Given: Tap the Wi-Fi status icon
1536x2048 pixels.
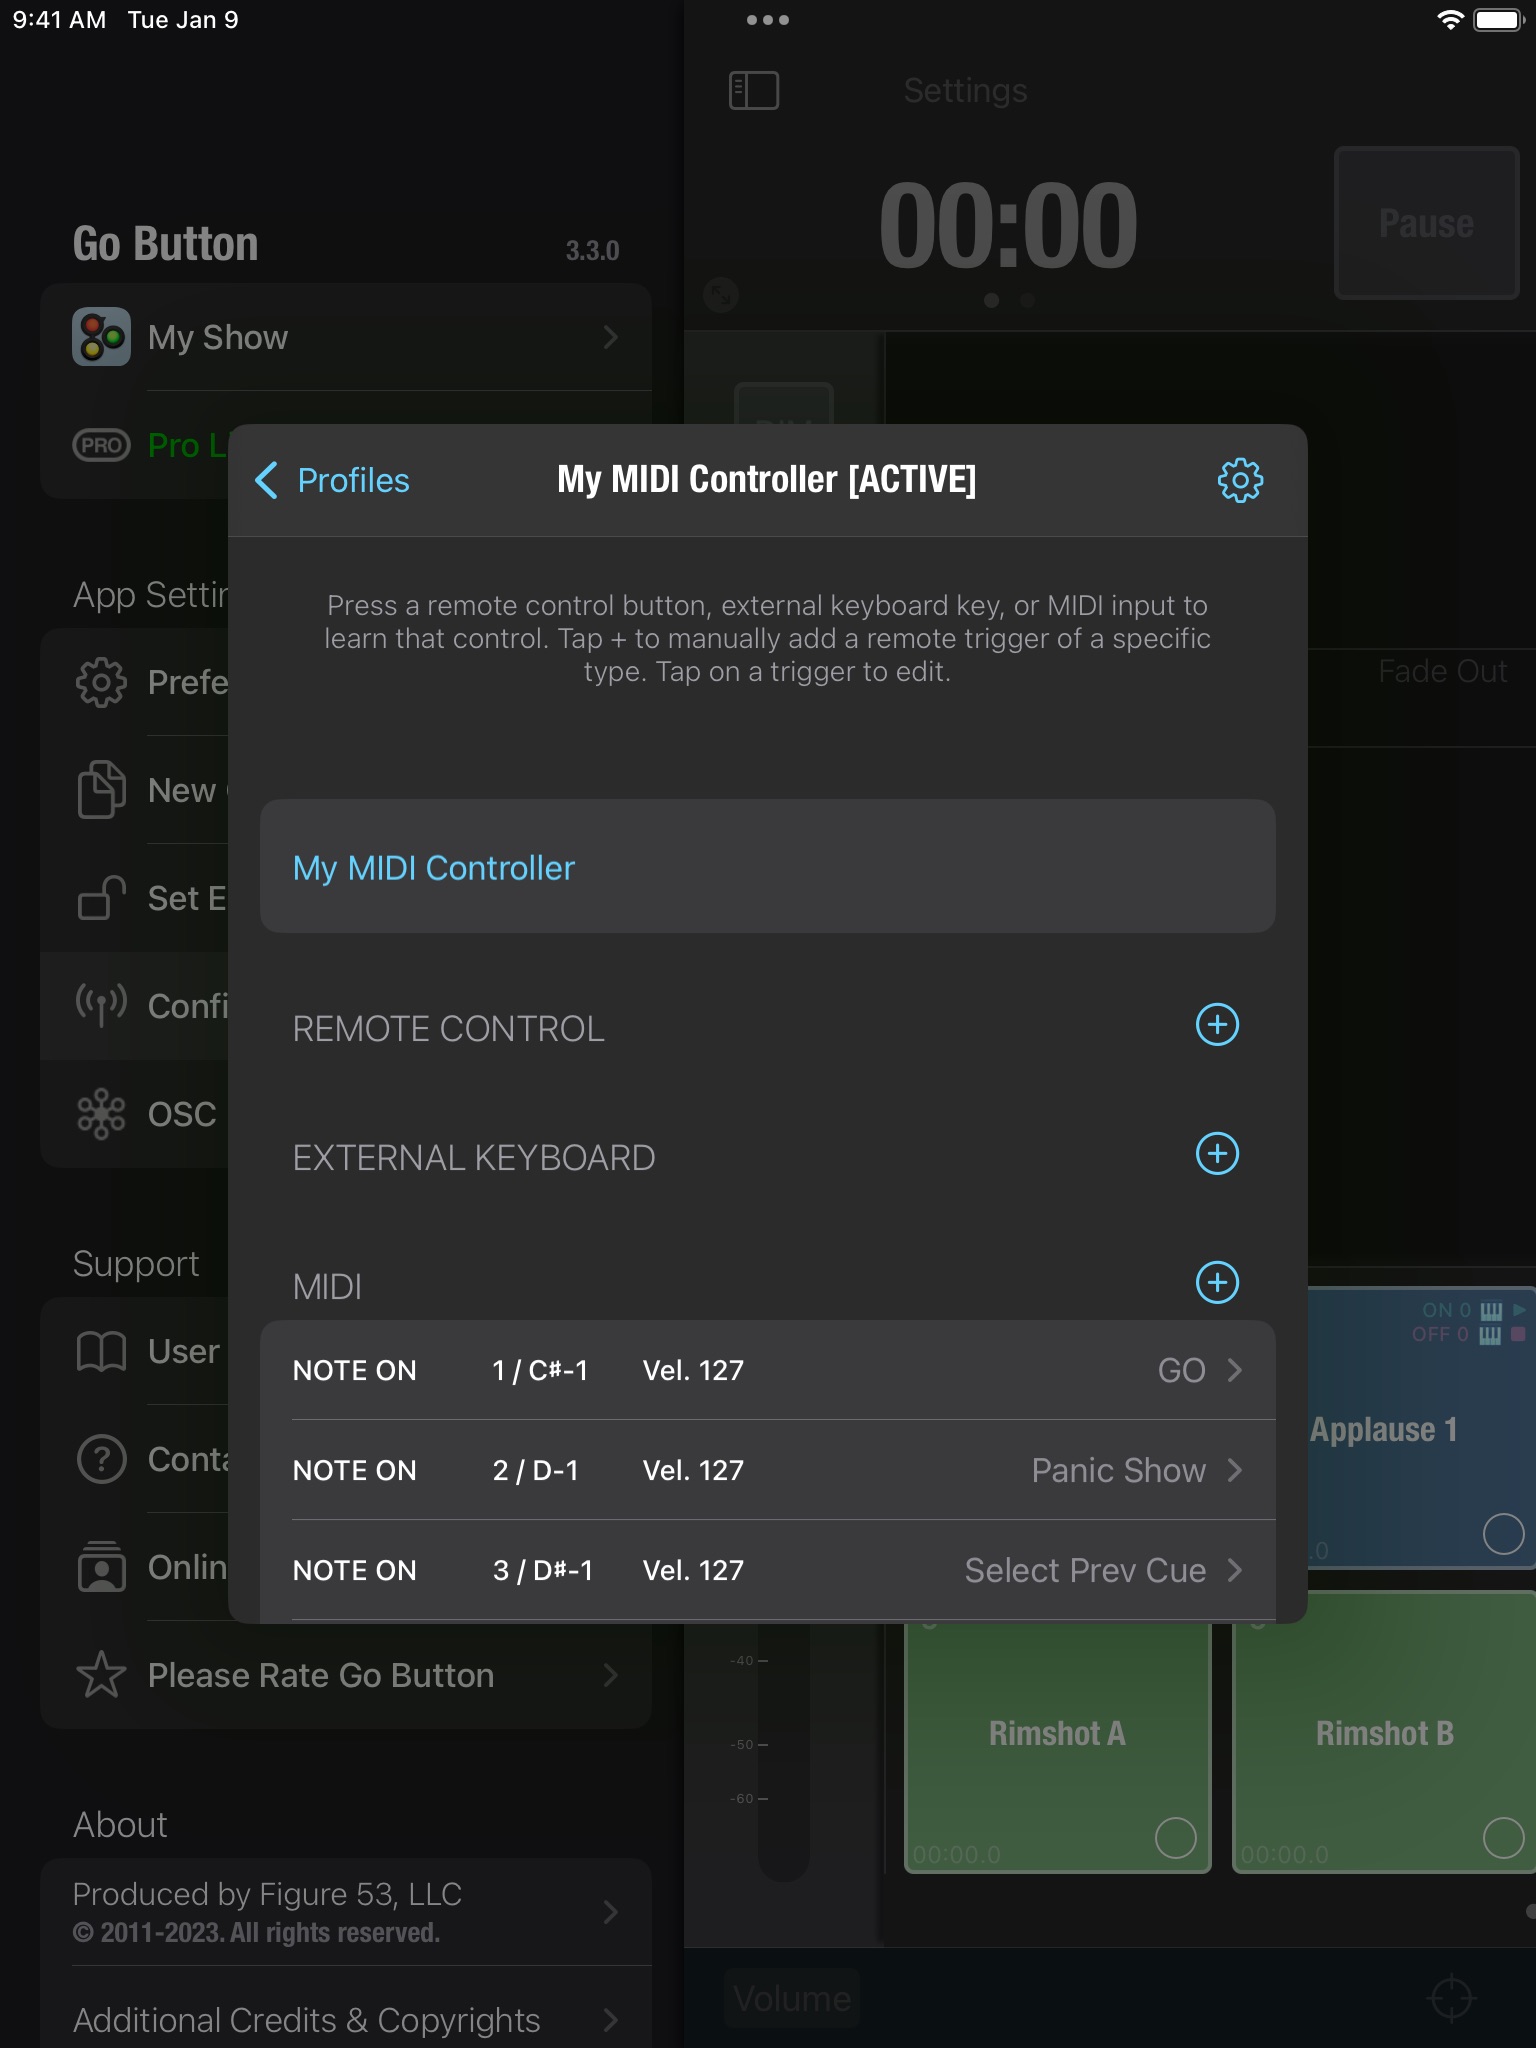Looking at the screenshot, I should coord(1449,20).
